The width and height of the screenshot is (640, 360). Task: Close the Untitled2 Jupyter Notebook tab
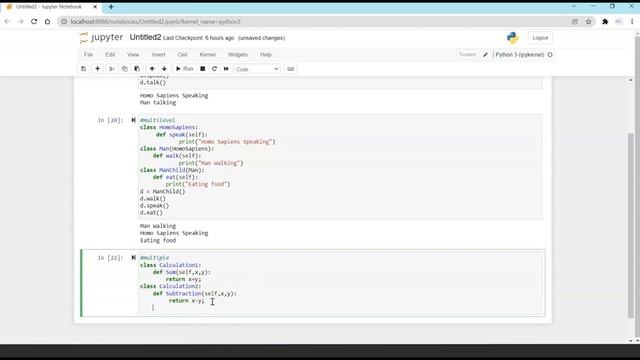click(x=95, y=7)
